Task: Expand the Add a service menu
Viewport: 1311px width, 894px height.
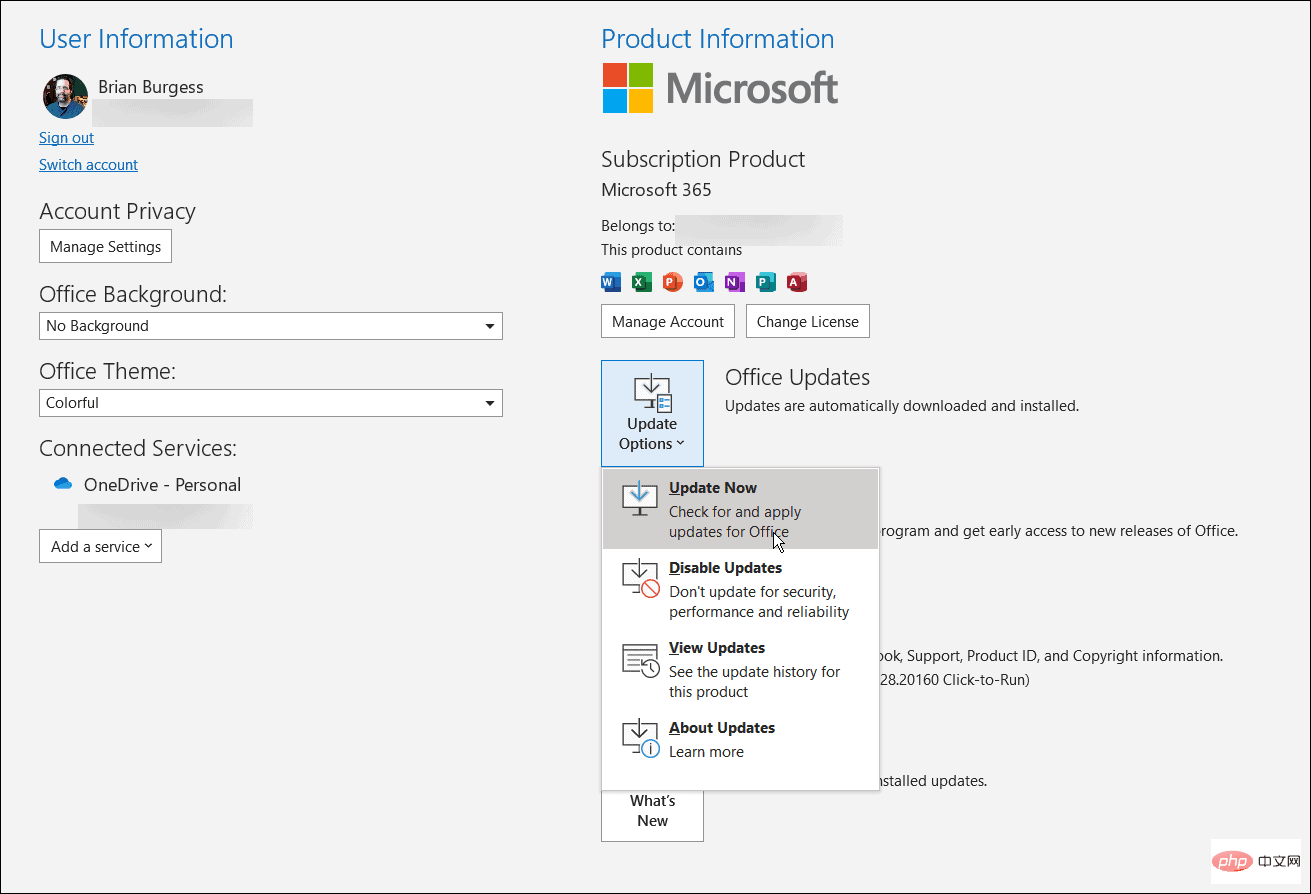Action: (100, 546)
